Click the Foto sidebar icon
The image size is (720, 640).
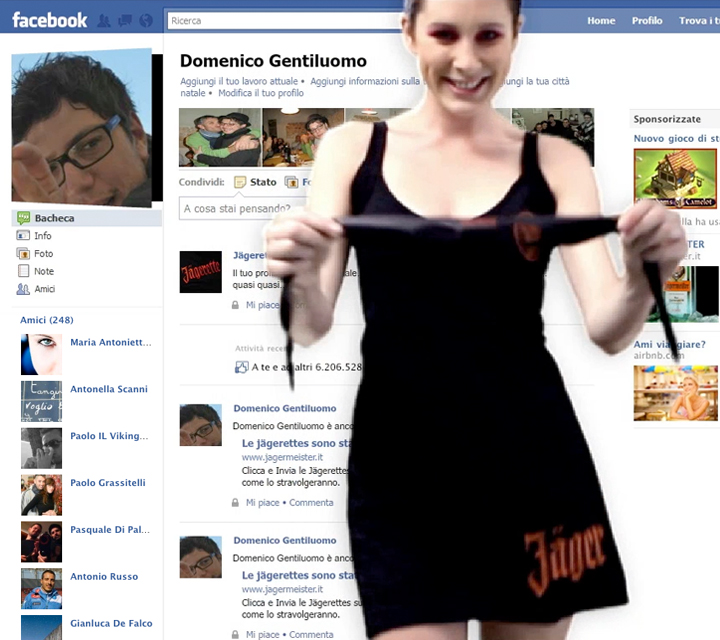23,253
